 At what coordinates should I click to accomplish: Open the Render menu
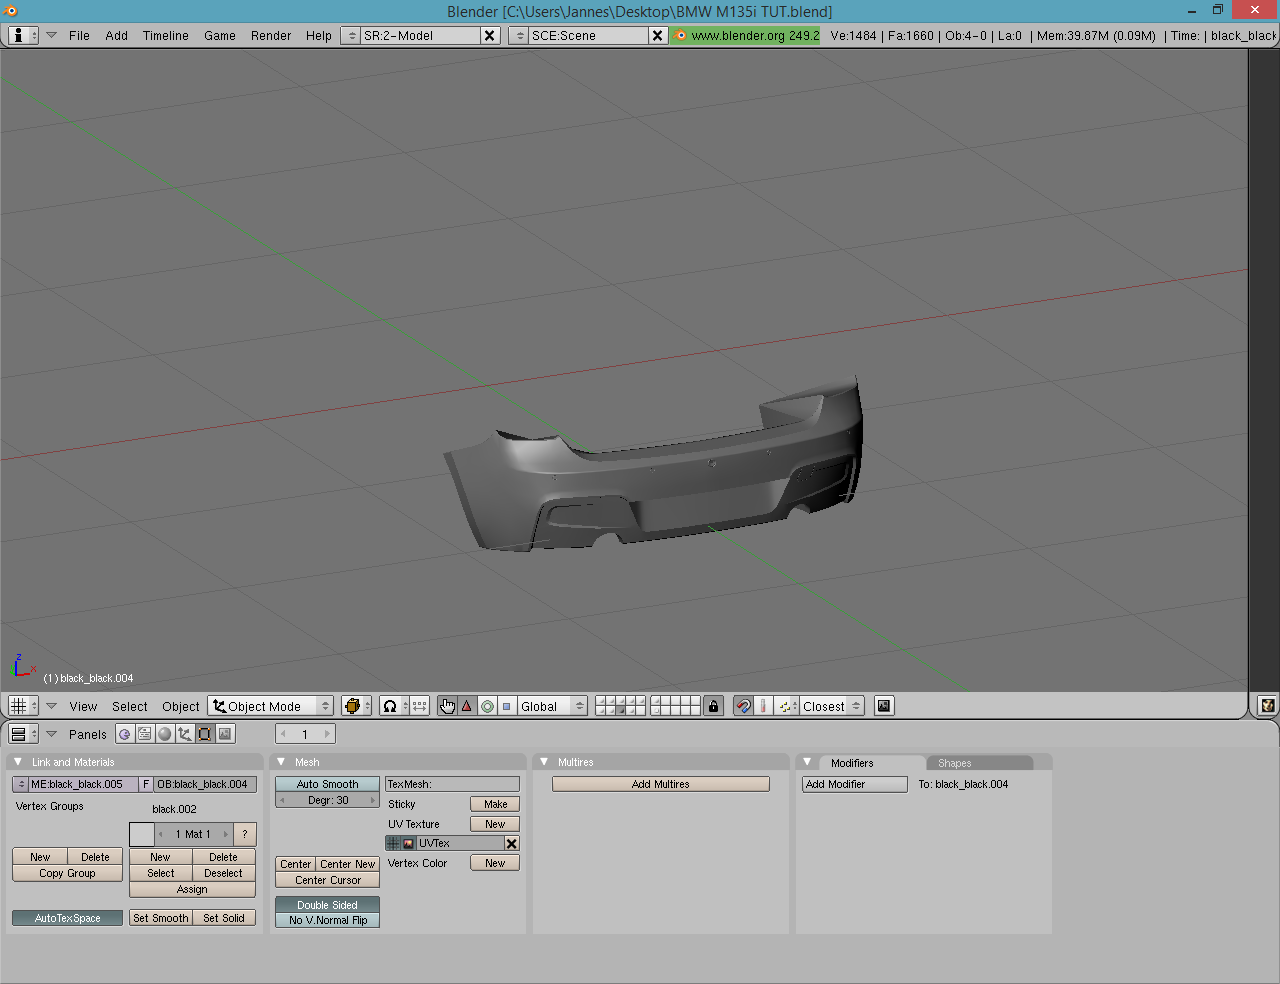pyautogui.click(x=271, y=35)
